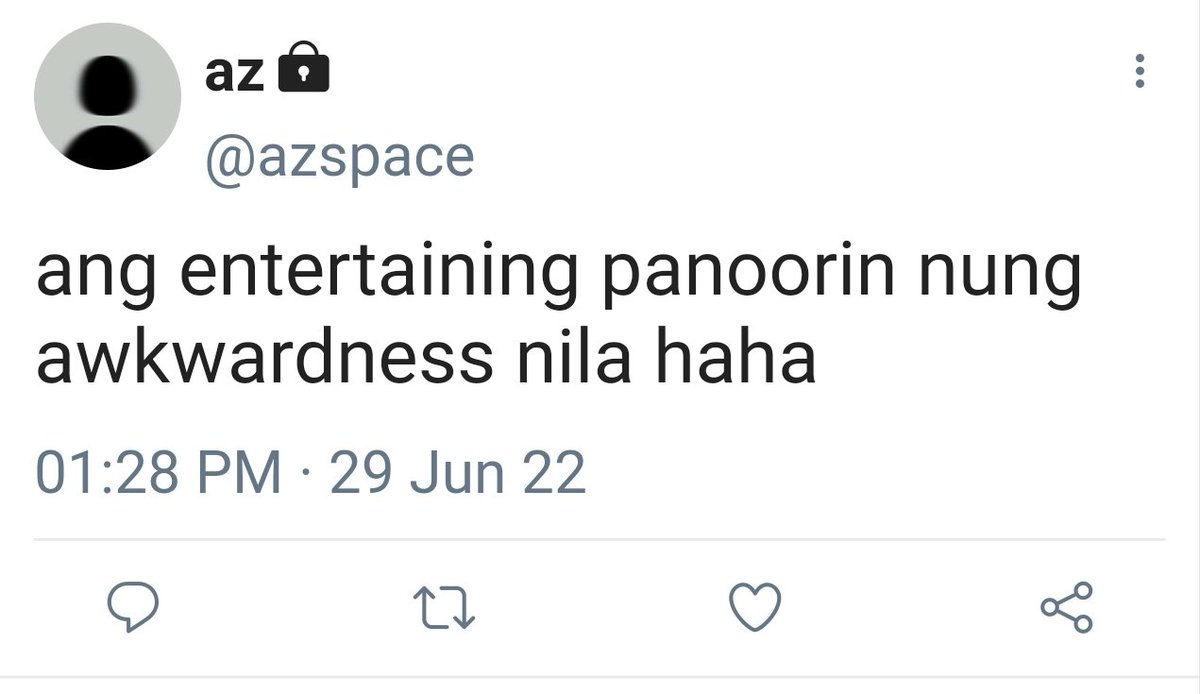
Task: Open the az profile avatar picture
Action: pos(108,97)
